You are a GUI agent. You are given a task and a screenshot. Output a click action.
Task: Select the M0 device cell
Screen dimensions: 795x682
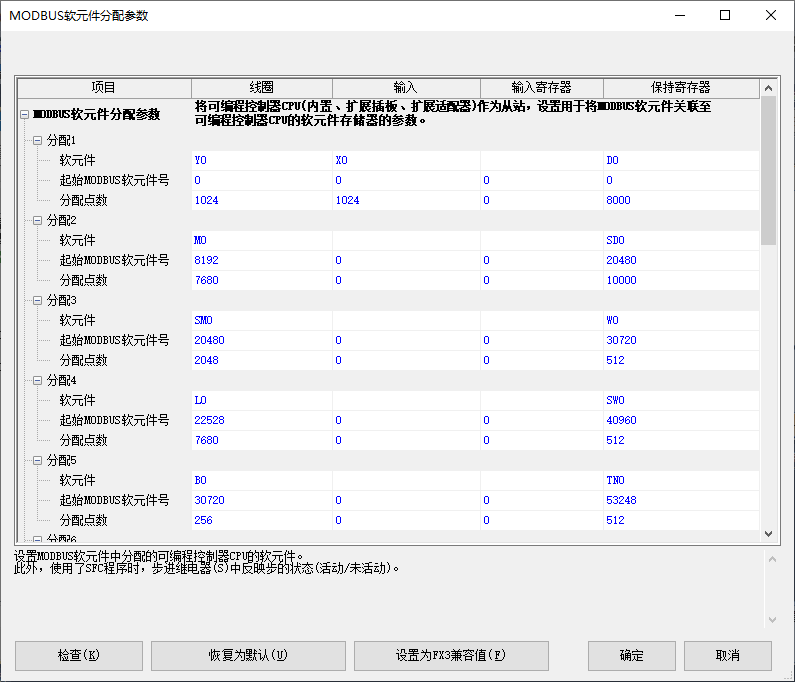[262, 240]
